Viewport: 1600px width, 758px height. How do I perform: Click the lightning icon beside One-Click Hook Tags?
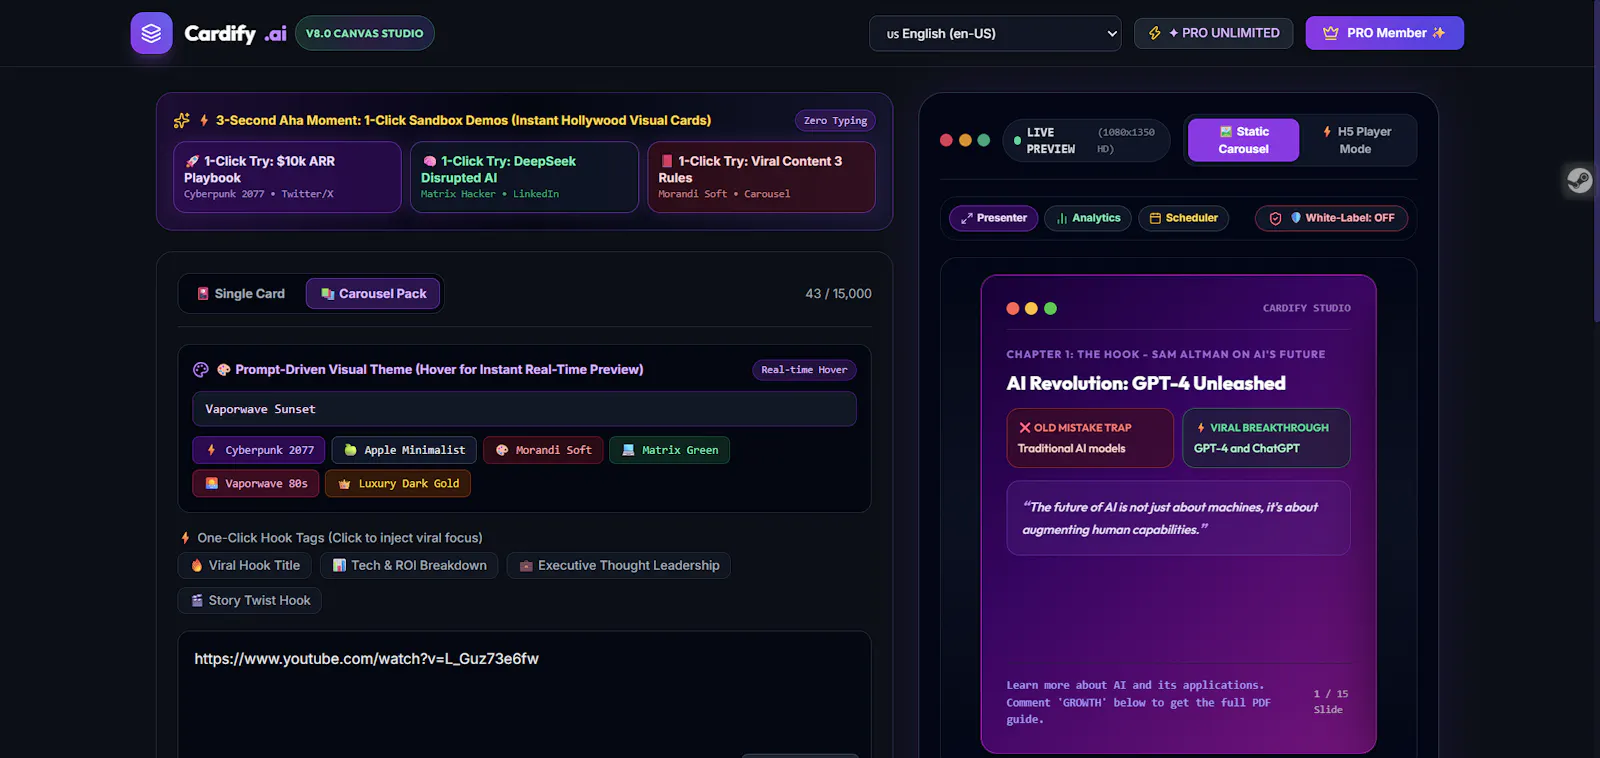(185, 538)
